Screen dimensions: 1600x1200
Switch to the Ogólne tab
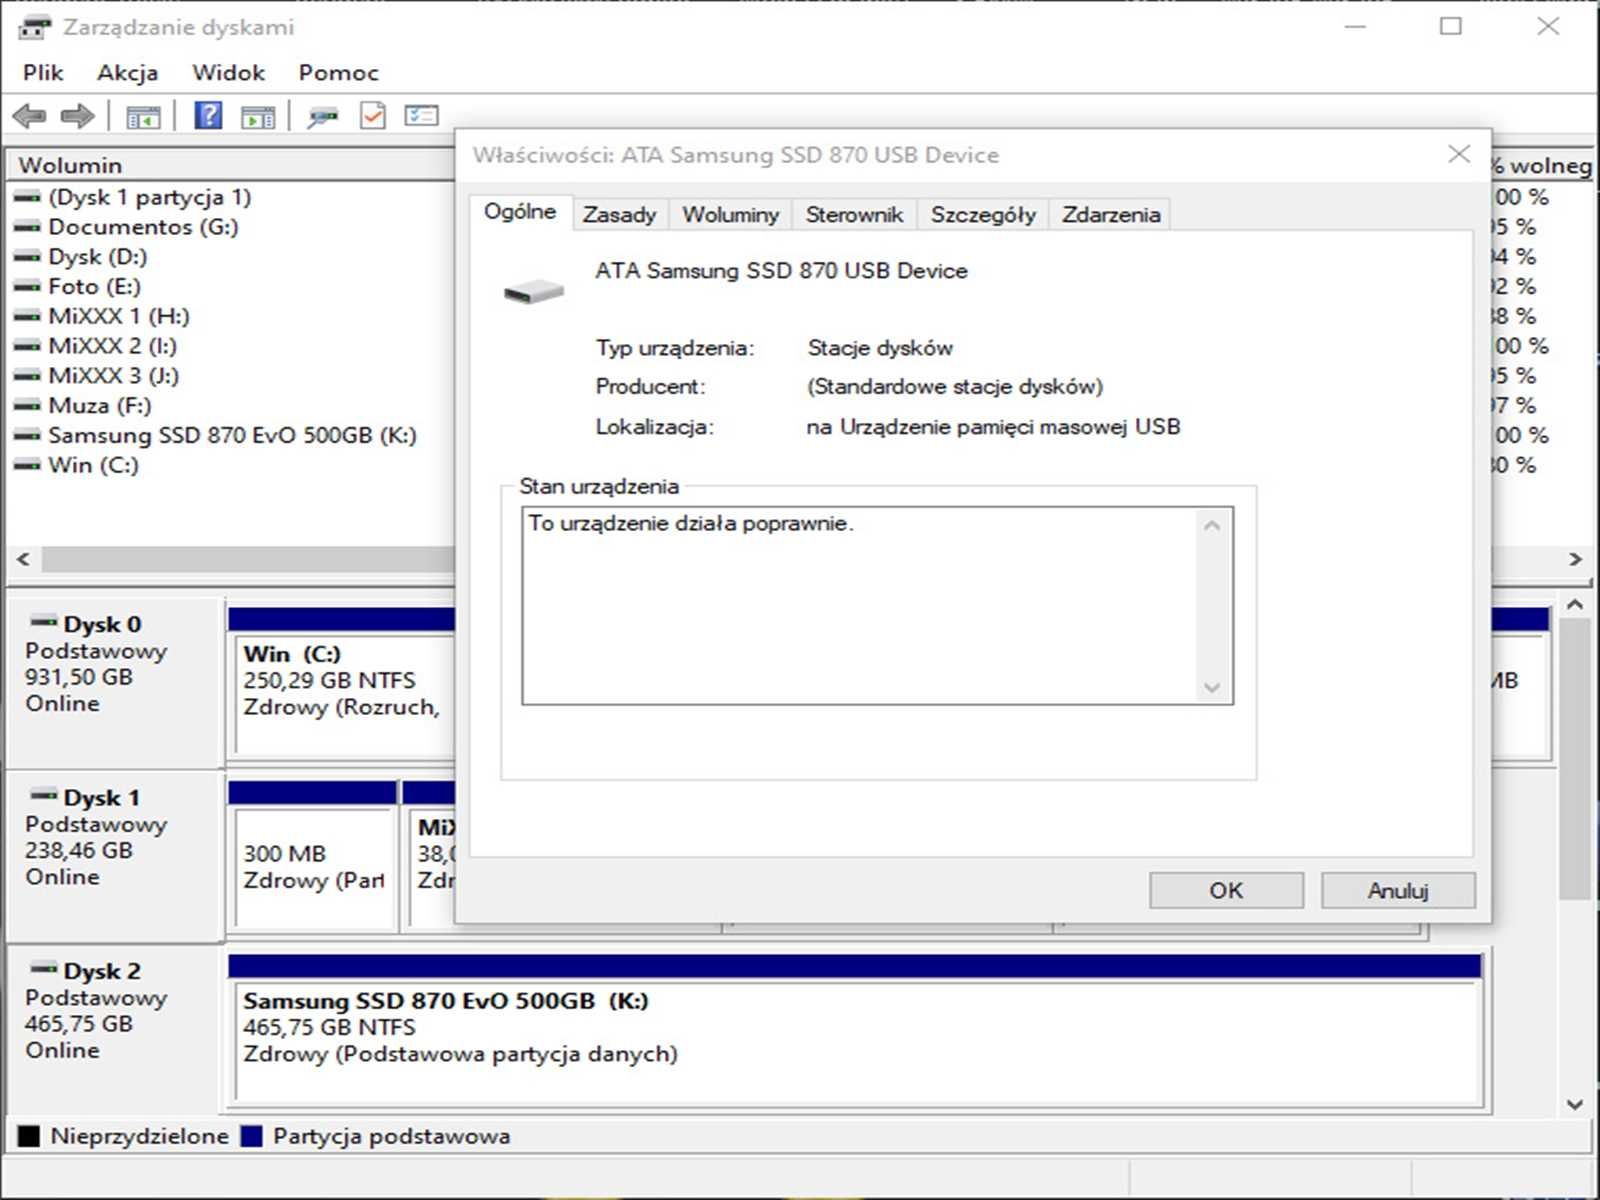[520, 211]
